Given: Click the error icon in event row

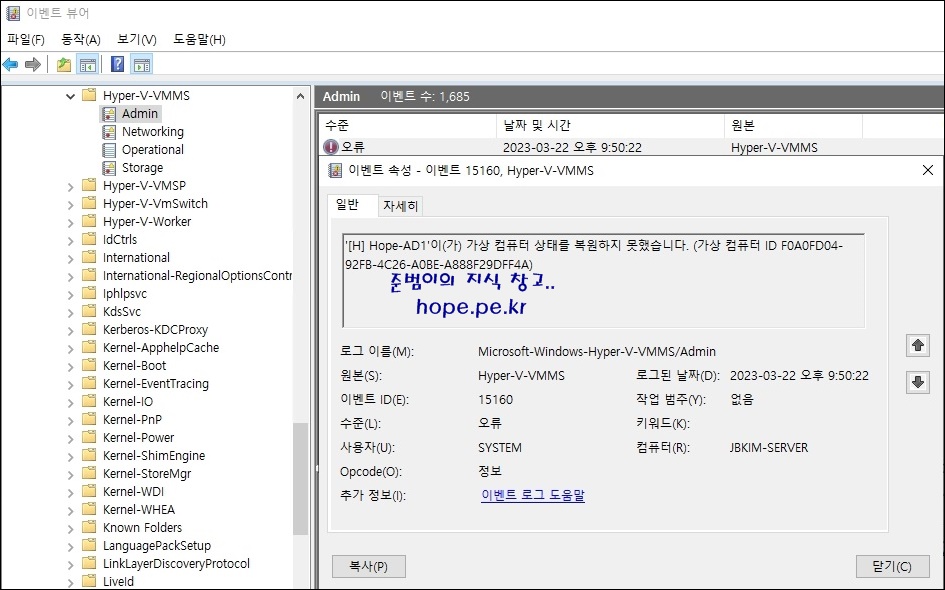Looking at the screenshot, I should pos(331,147).
